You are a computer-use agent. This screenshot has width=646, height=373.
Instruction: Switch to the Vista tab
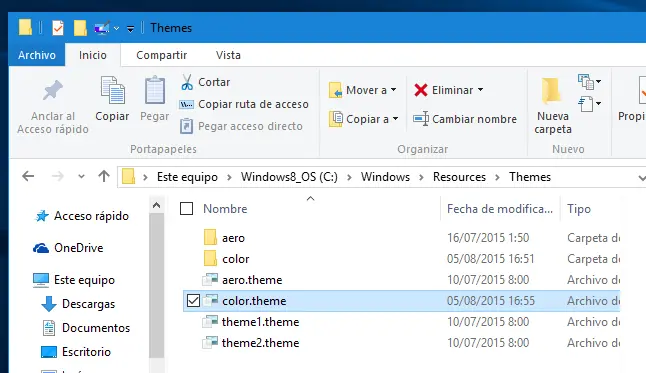(228, 55)
